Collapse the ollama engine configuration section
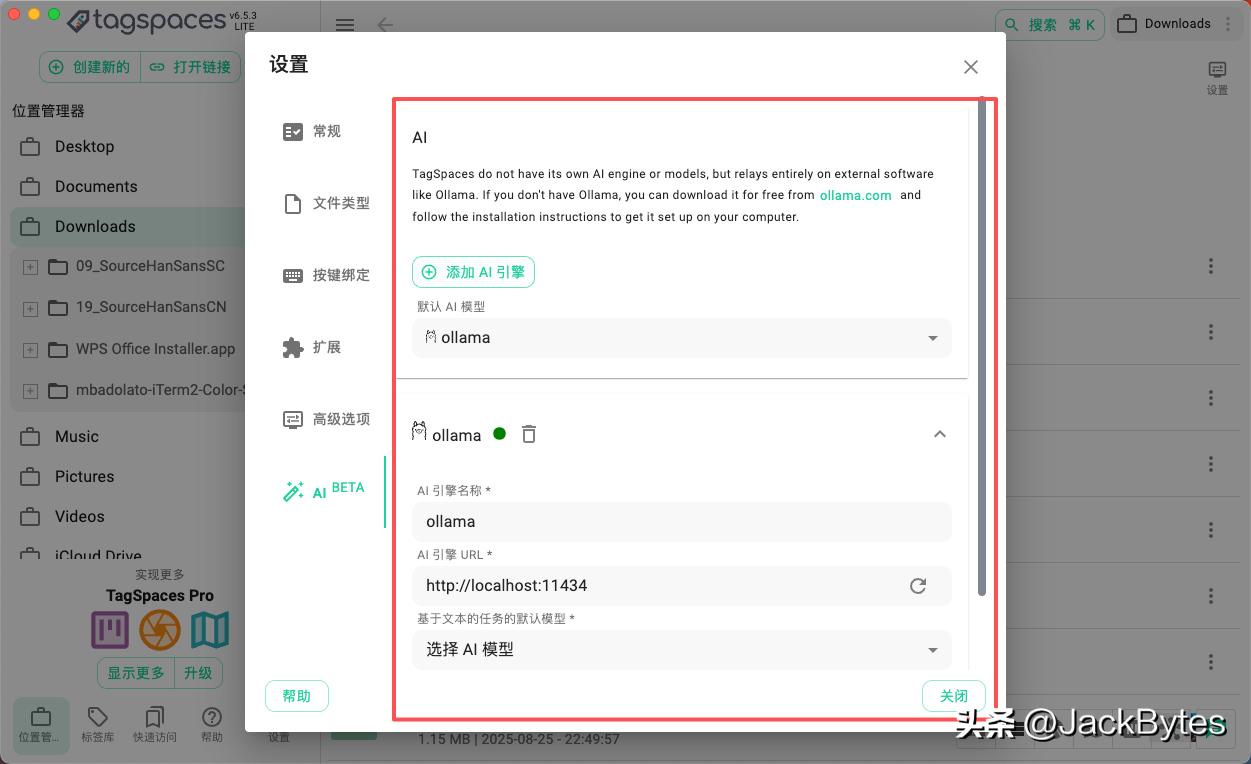Image resolution: width=1251 pixels, height=764 pixels. [939, 434]
